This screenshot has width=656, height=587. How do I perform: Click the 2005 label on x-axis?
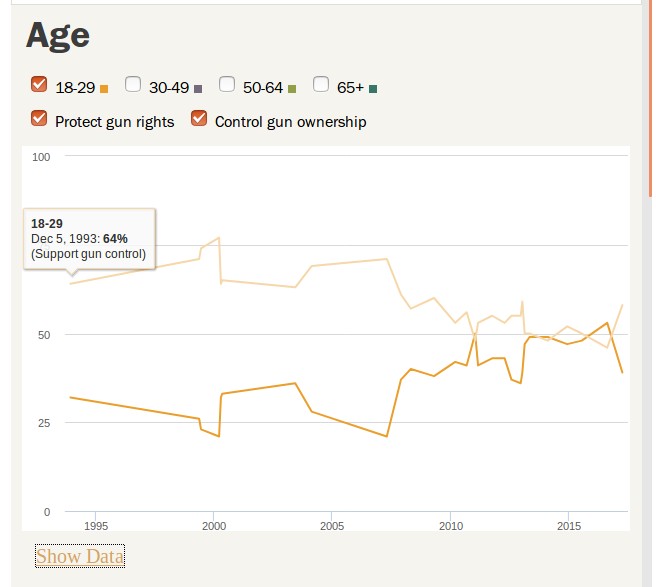(x=332, y=526)
